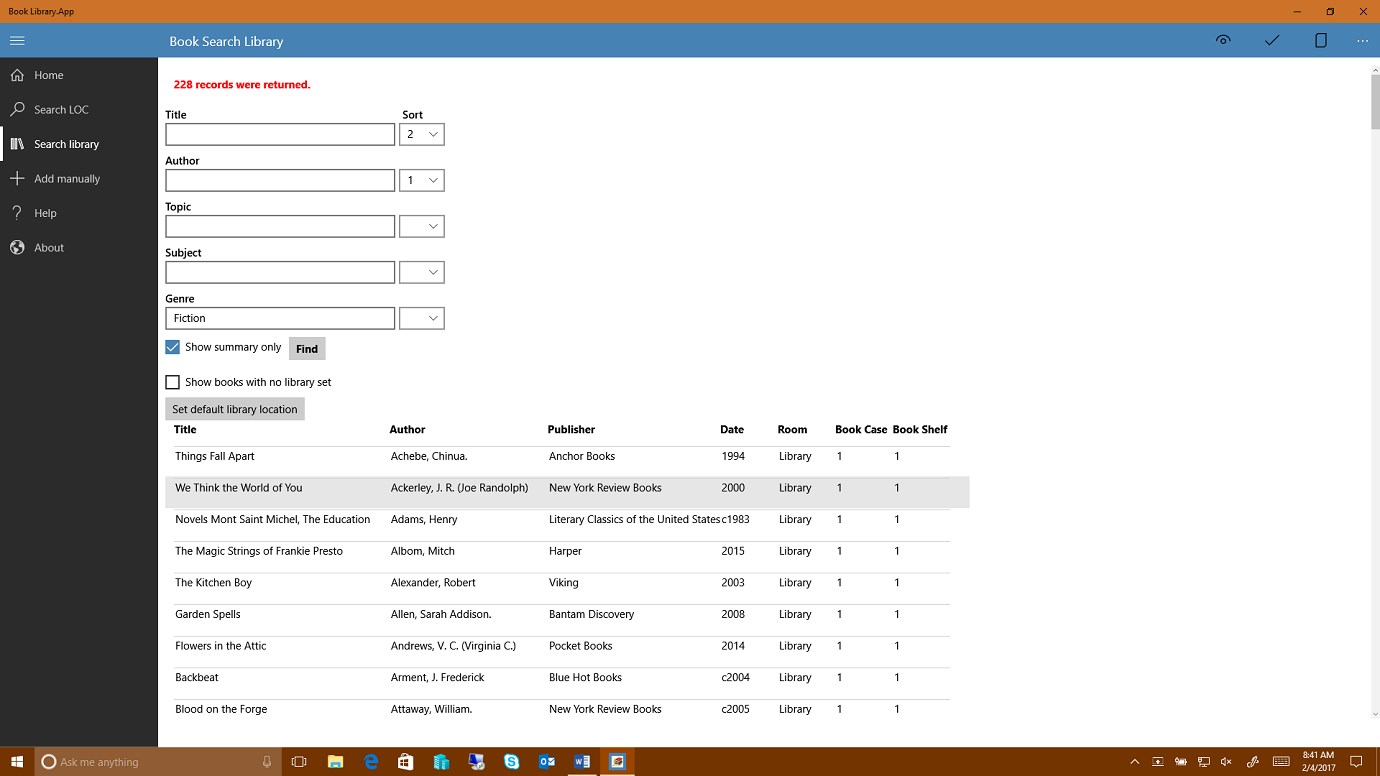
Task: Click author Albom, Mitch
Action: tap(423, 551)
